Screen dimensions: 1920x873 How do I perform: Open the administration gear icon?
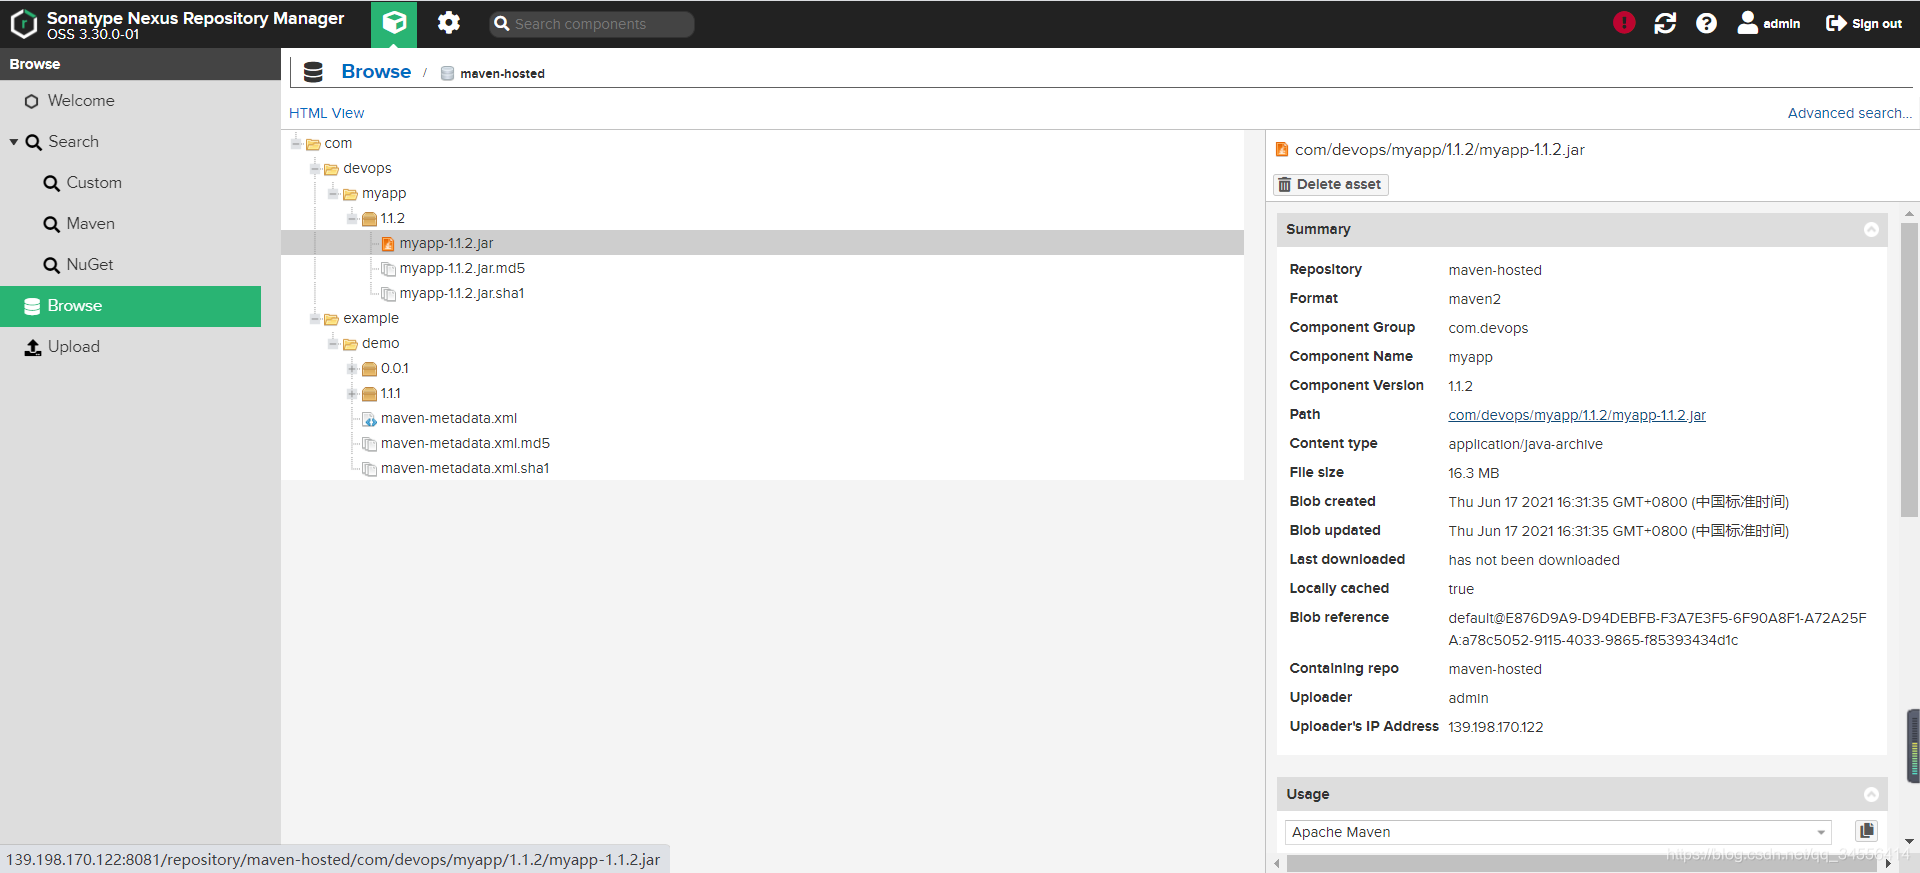(x=449, y=23)
